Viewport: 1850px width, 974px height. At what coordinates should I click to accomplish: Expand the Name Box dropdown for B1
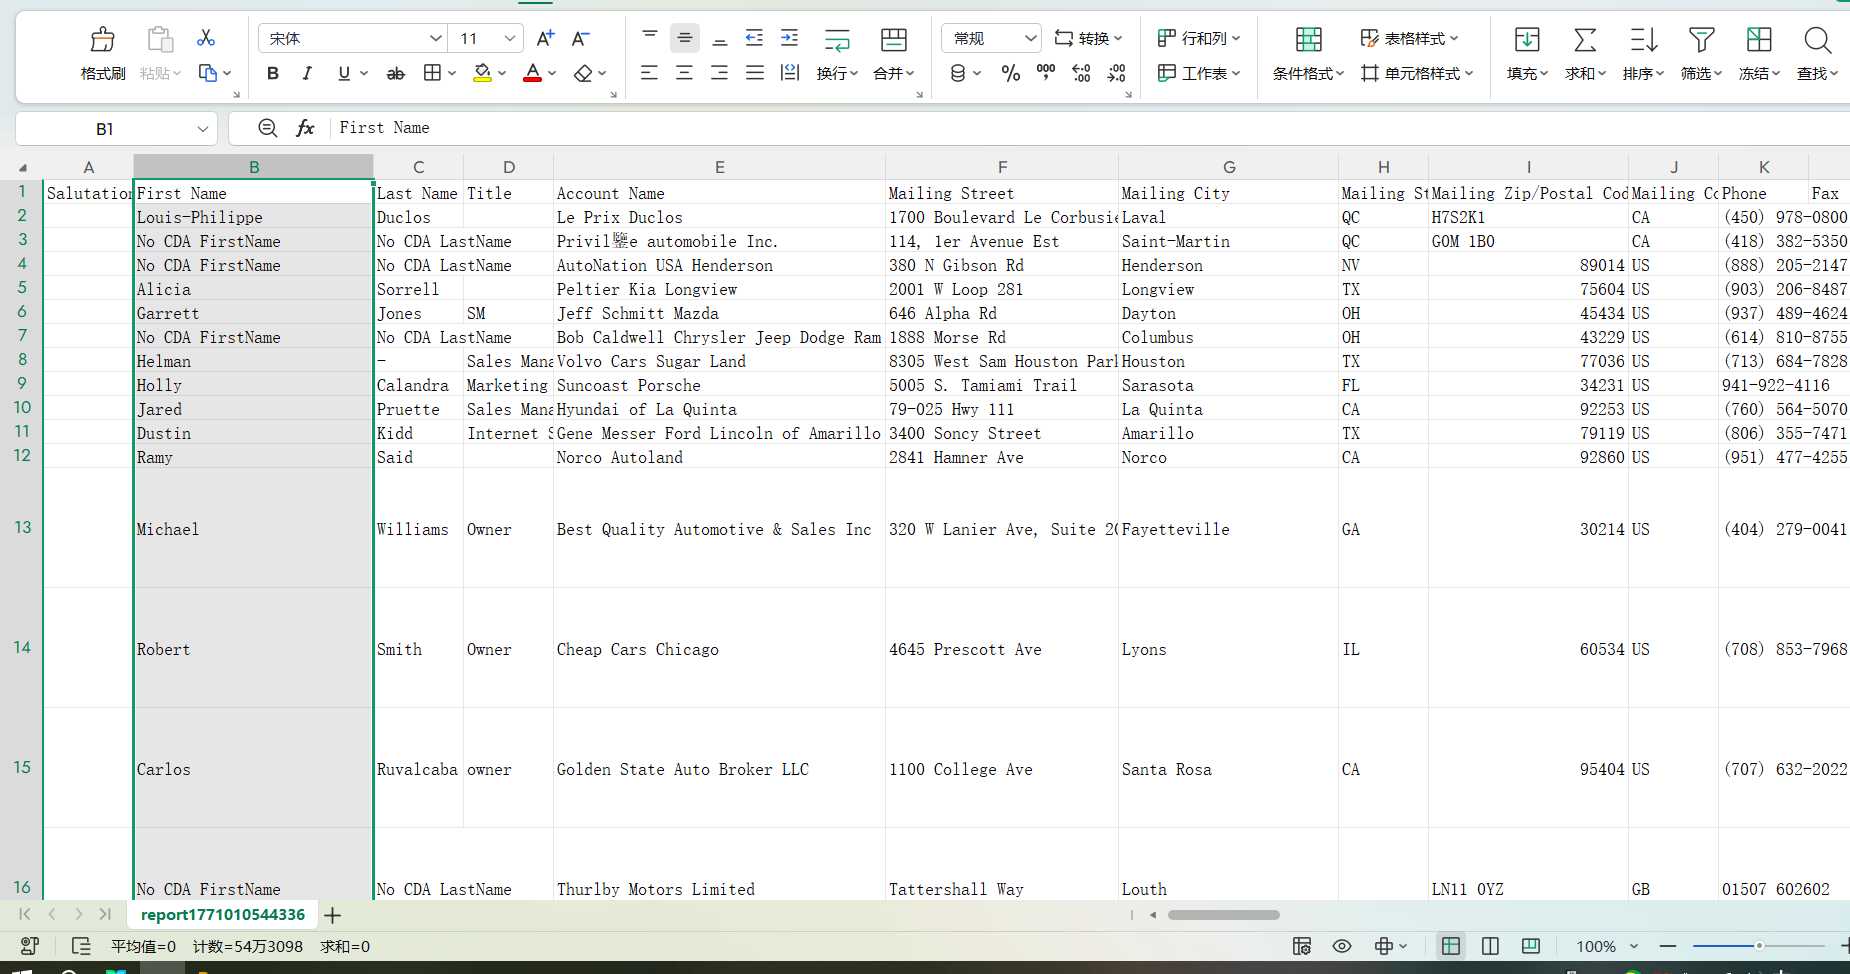(203, 129)
